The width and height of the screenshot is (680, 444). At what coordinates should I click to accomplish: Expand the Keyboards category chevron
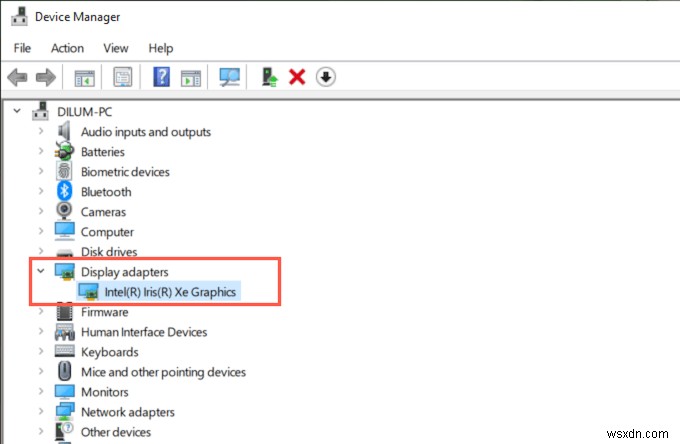(x=41, y=351)
